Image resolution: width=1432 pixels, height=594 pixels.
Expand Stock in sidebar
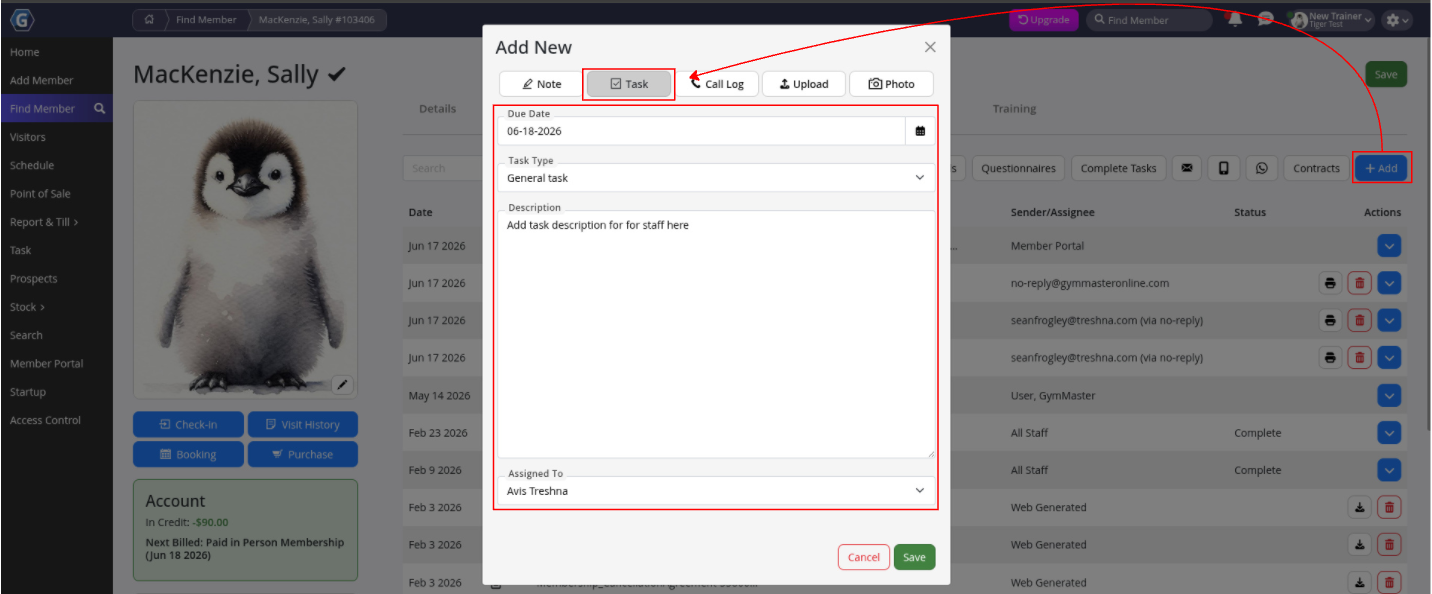[x=27, y=307]
